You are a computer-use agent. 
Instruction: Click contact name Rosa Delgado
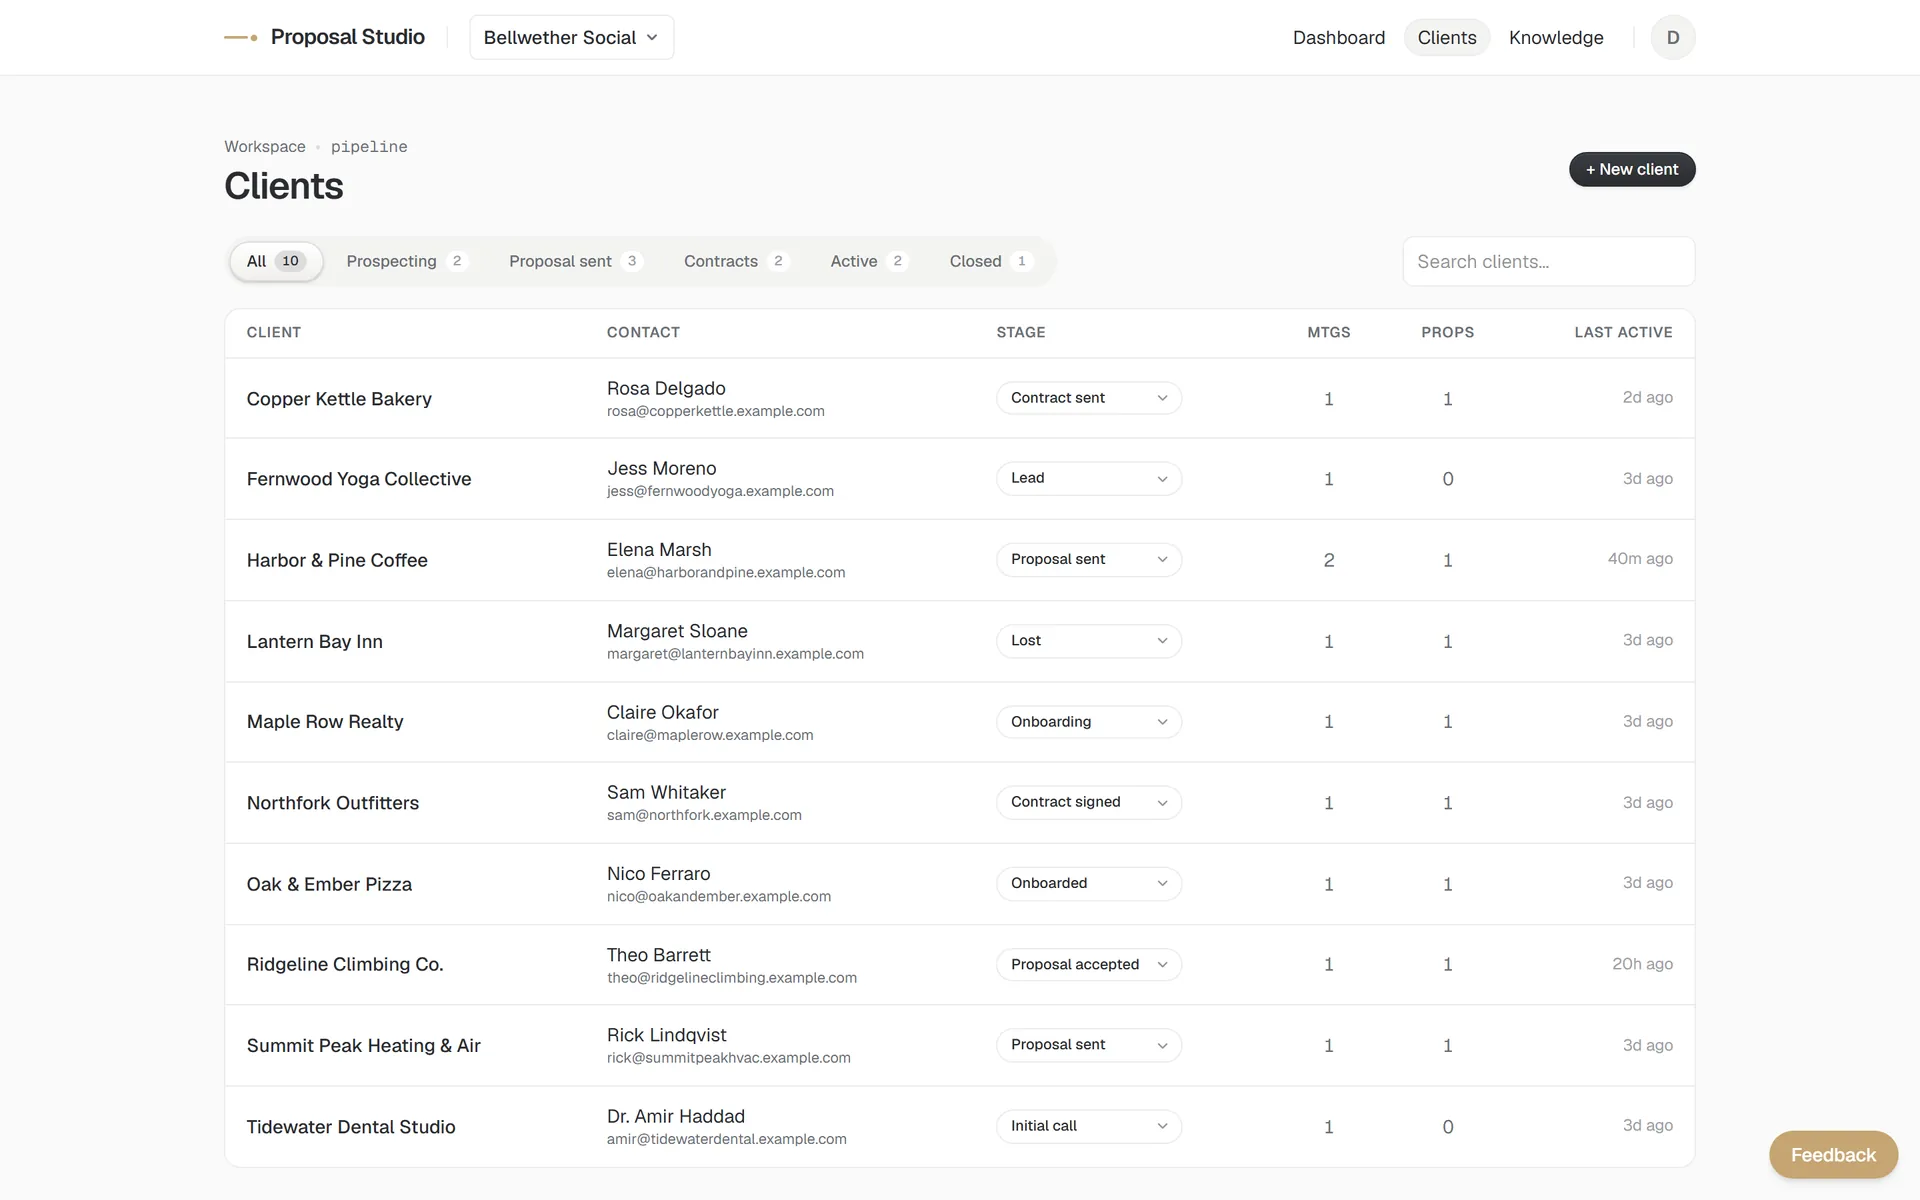666,388
